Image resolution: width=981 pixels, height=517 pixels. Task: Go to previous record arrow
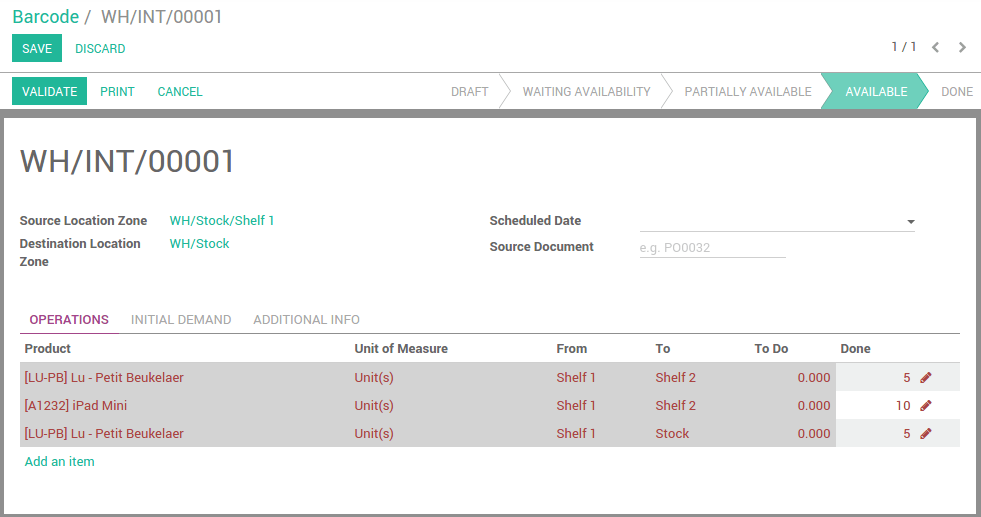pyautogui.click(x=936, y=47)
